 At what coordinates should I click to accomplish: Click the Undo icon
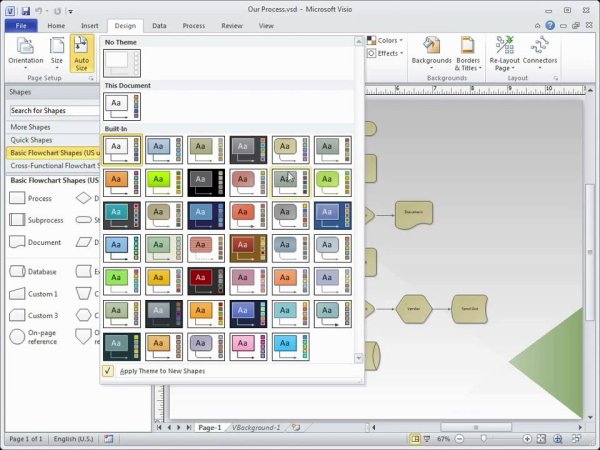(x=39, y=11)
